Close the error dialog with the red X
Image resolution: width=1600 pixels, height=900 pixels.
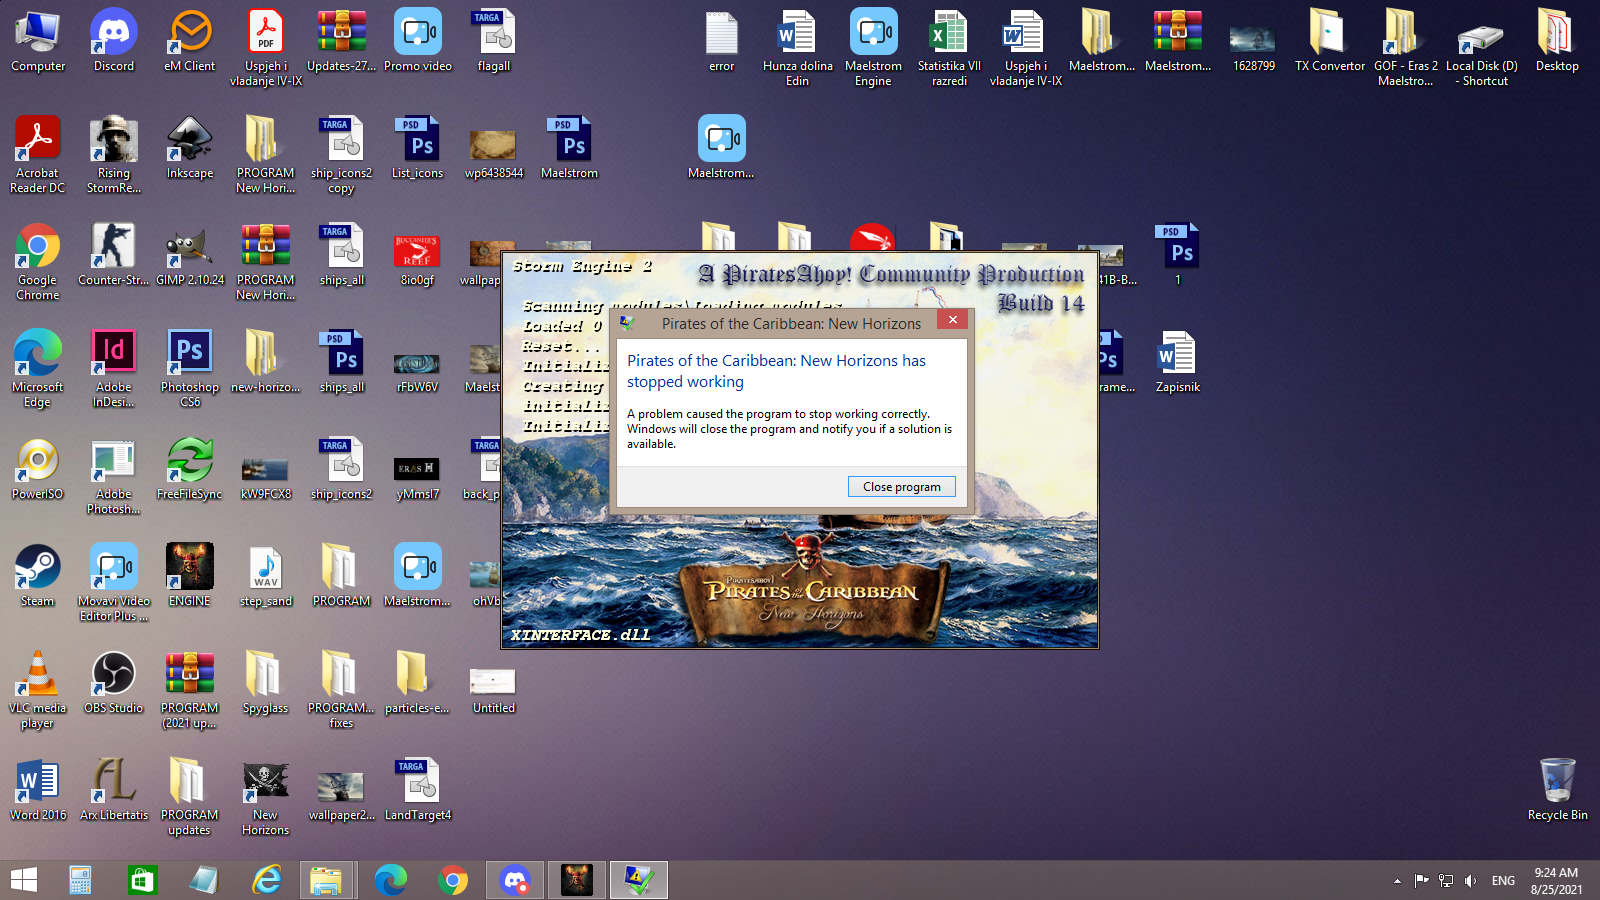pos(952,320)
